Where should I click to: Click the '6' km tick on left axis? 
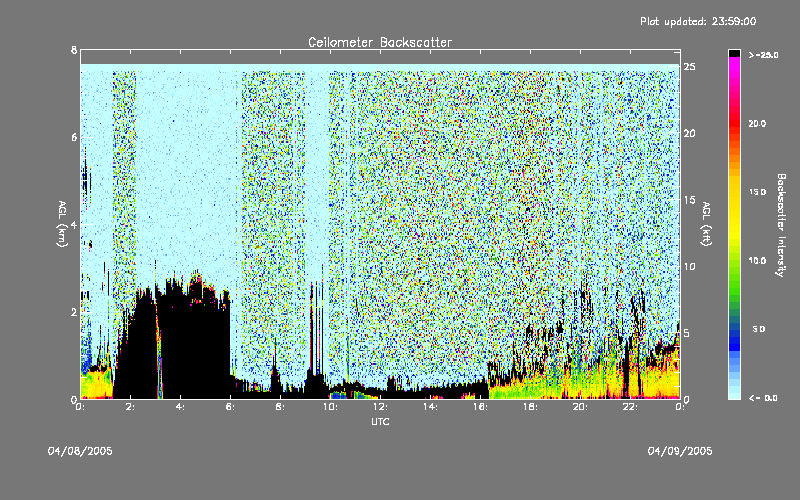74,137
